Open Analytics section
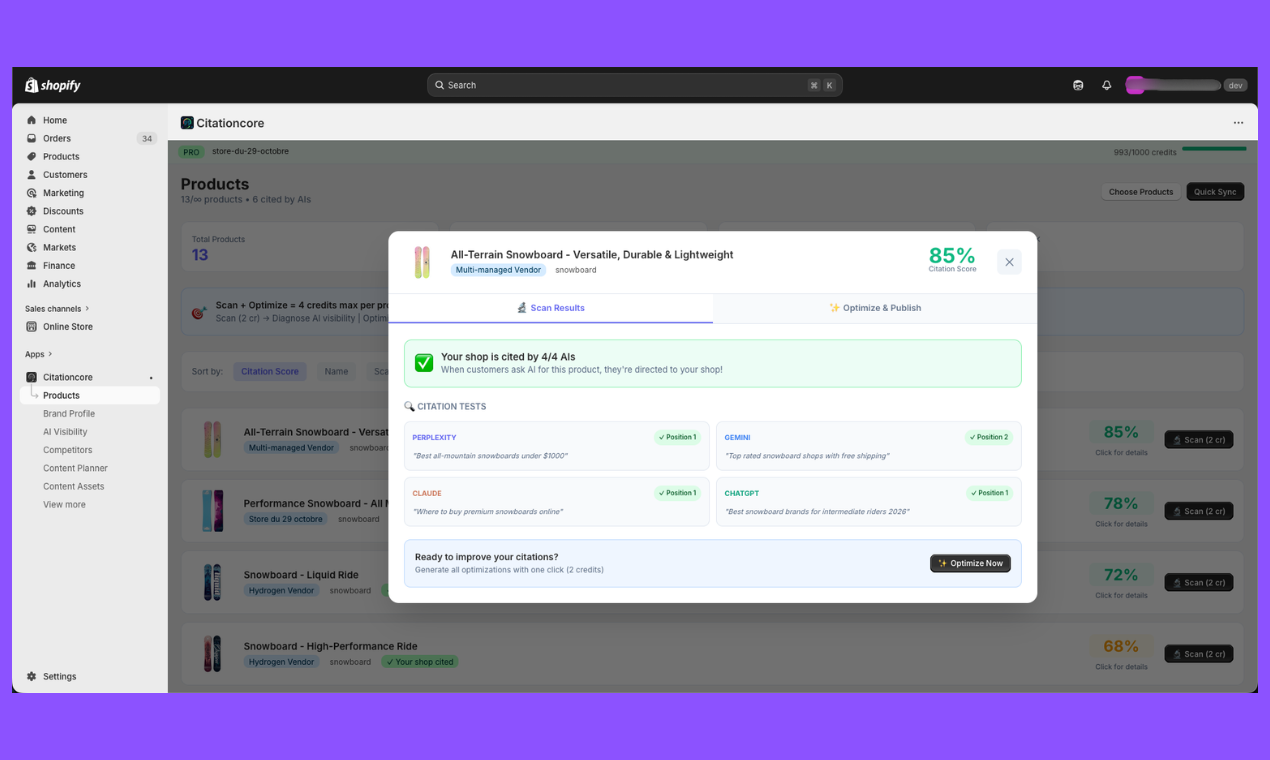Image resolution: width=1270 pixels, height=760 pixels. [x=61, y=284]
